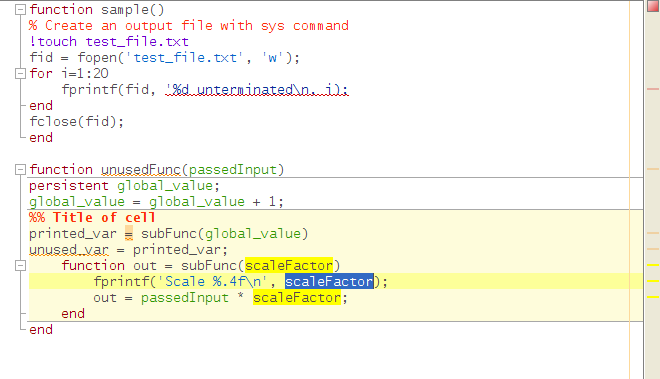Click the 'Scale %.4f\n' format string
The height and width of the screenshot is (379, 660).
pos(213,282)
